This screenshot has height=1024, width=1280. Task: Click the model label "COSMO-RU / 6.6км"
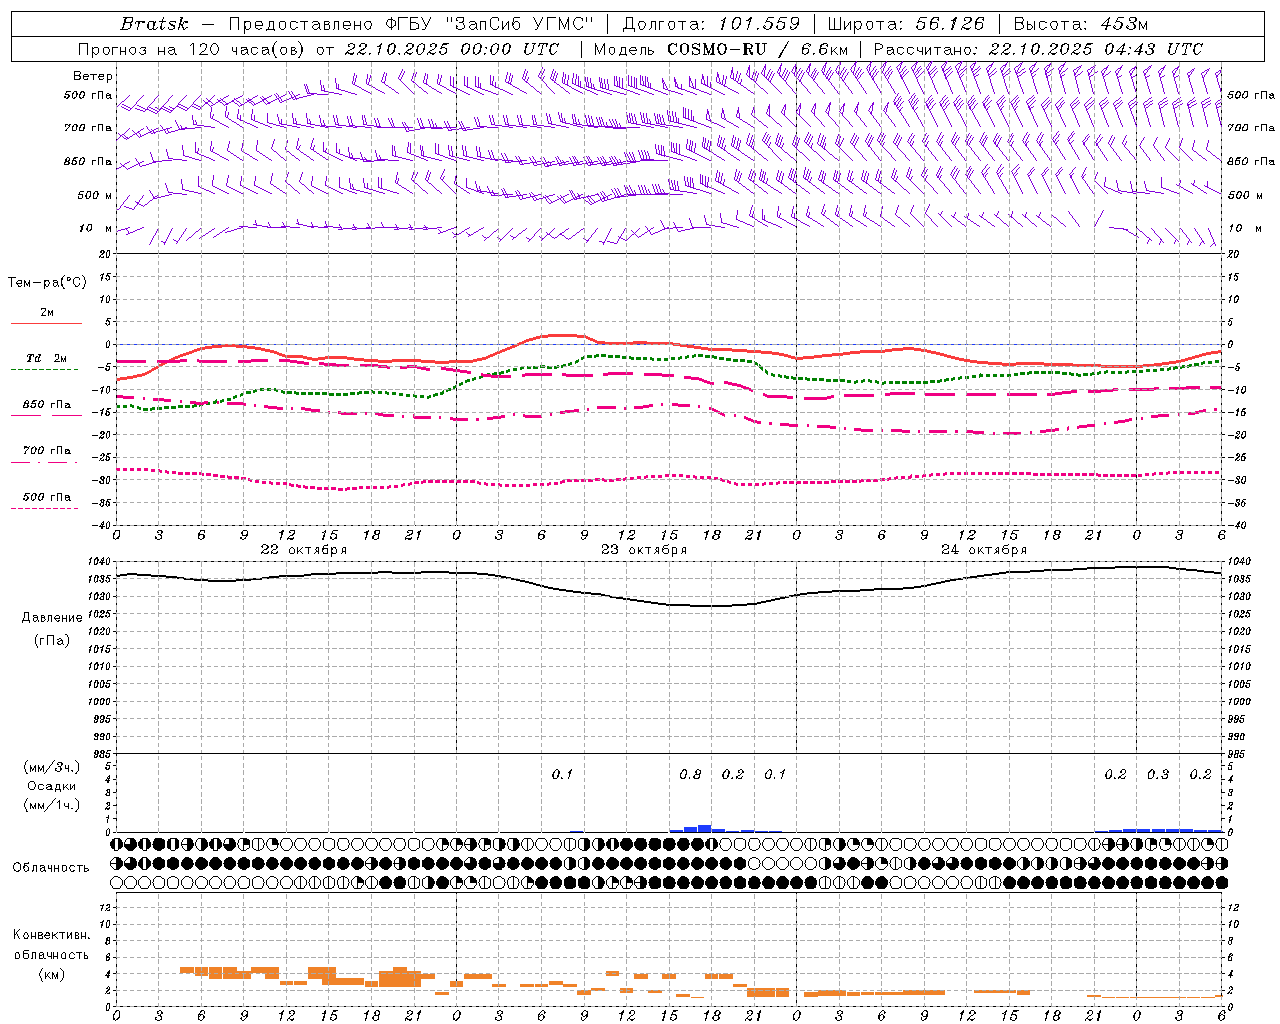(x=758, y=49)
